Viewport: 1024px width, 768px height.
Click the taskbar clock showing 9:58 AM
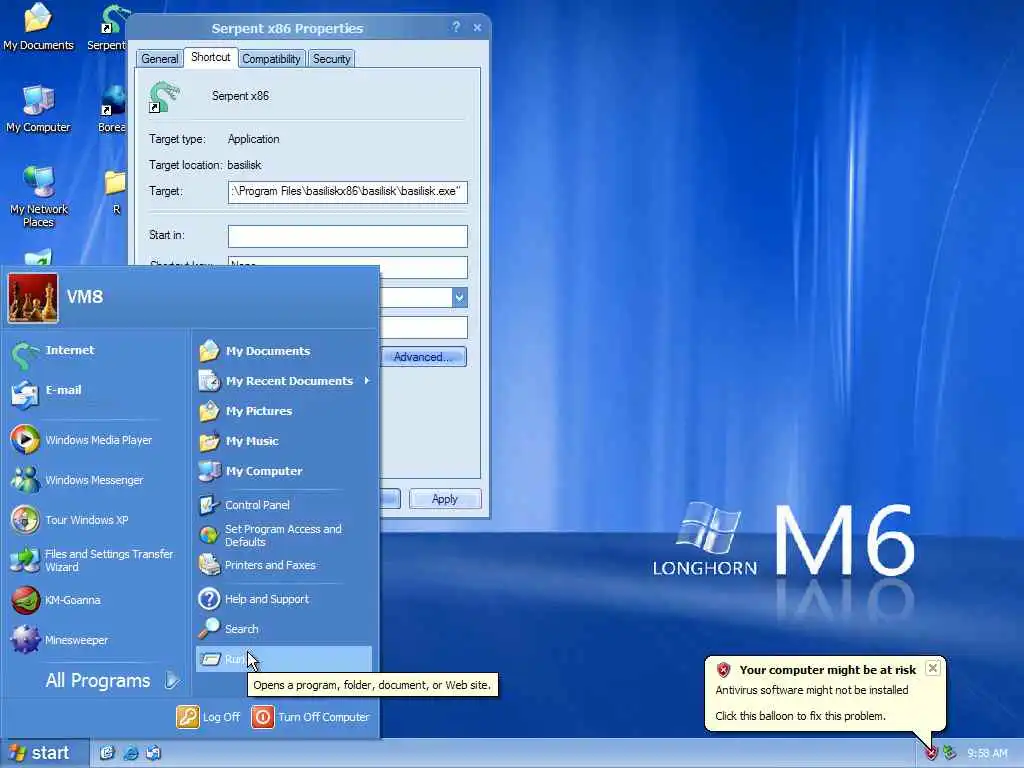pyautogui.click(x=987, y=753)
